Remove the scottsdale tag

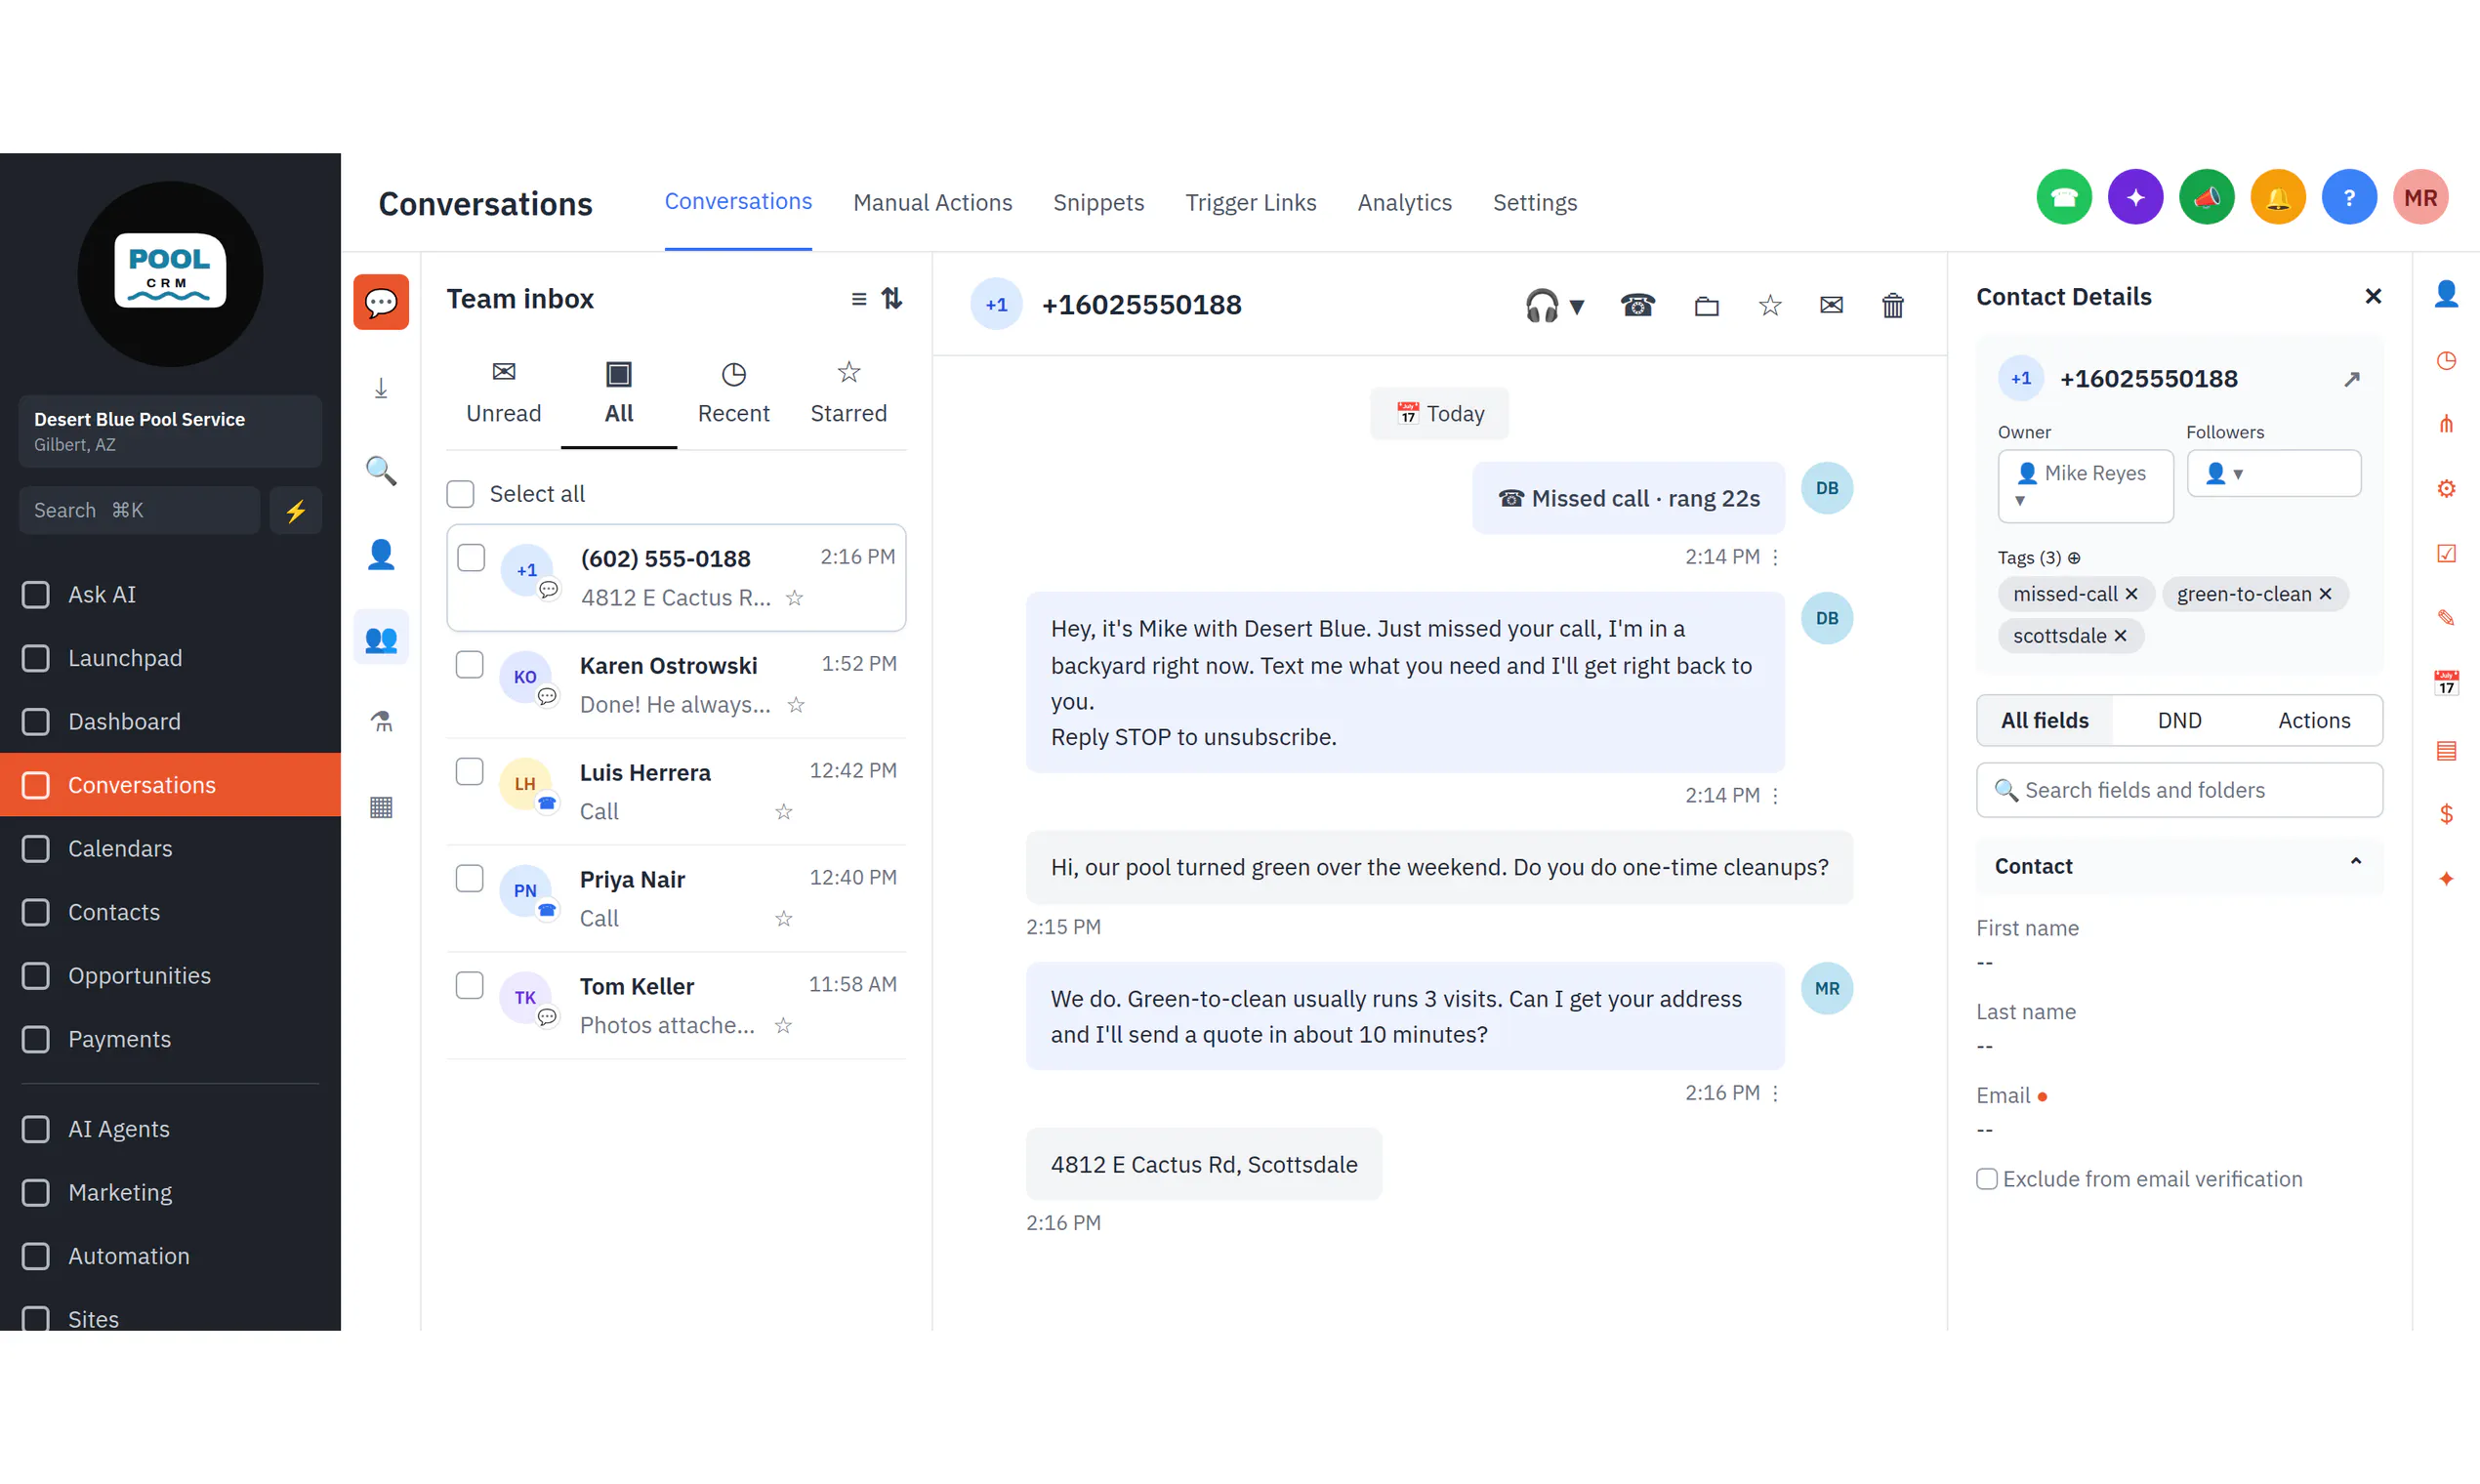2119,636
